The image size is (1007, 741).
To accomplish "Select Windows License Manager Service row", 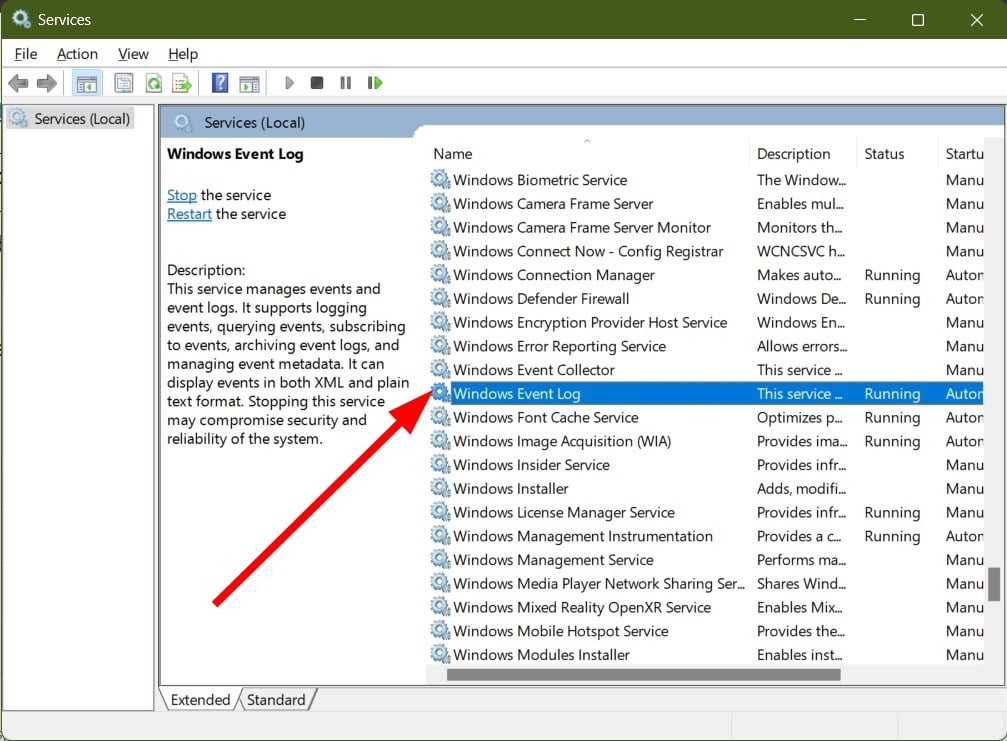I will pos(706,512).
